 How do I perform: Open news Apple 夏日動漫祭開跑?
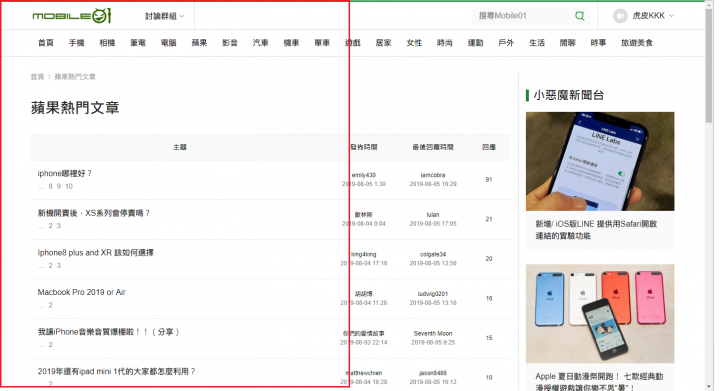coord(599,382)
